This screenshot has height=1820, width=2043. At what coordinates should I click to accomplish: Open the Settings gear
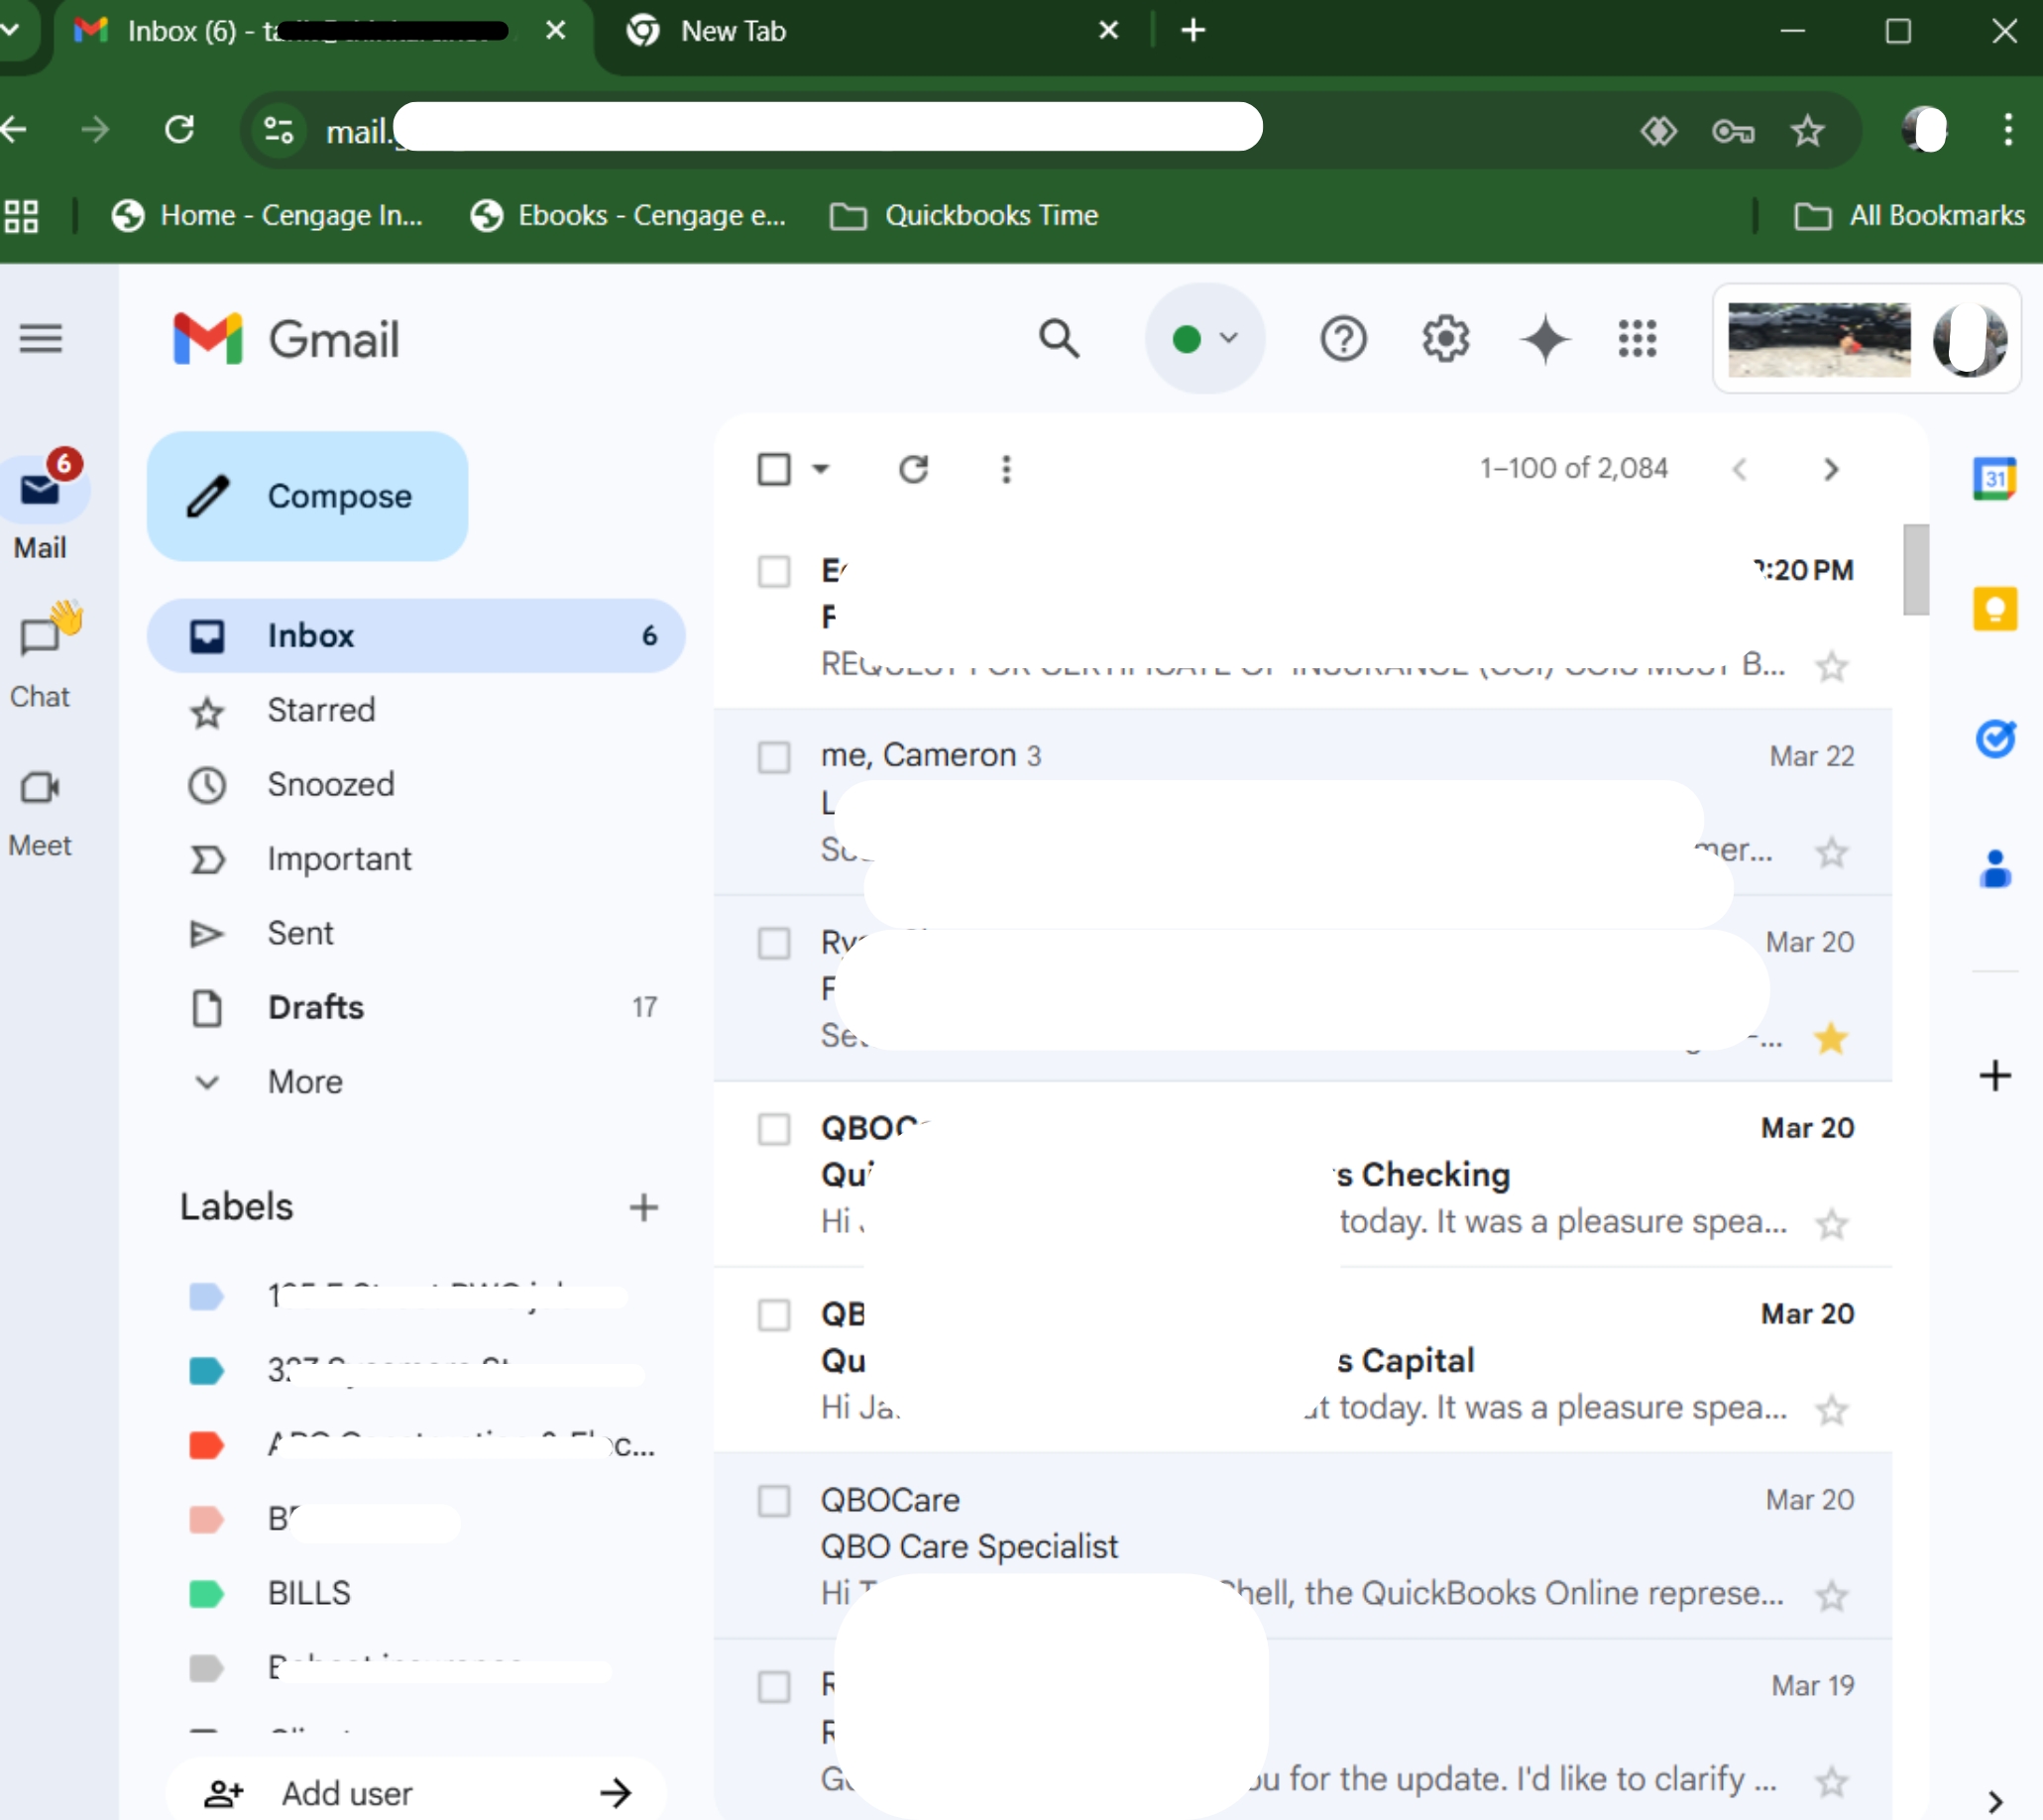[x=1445, y=339]
